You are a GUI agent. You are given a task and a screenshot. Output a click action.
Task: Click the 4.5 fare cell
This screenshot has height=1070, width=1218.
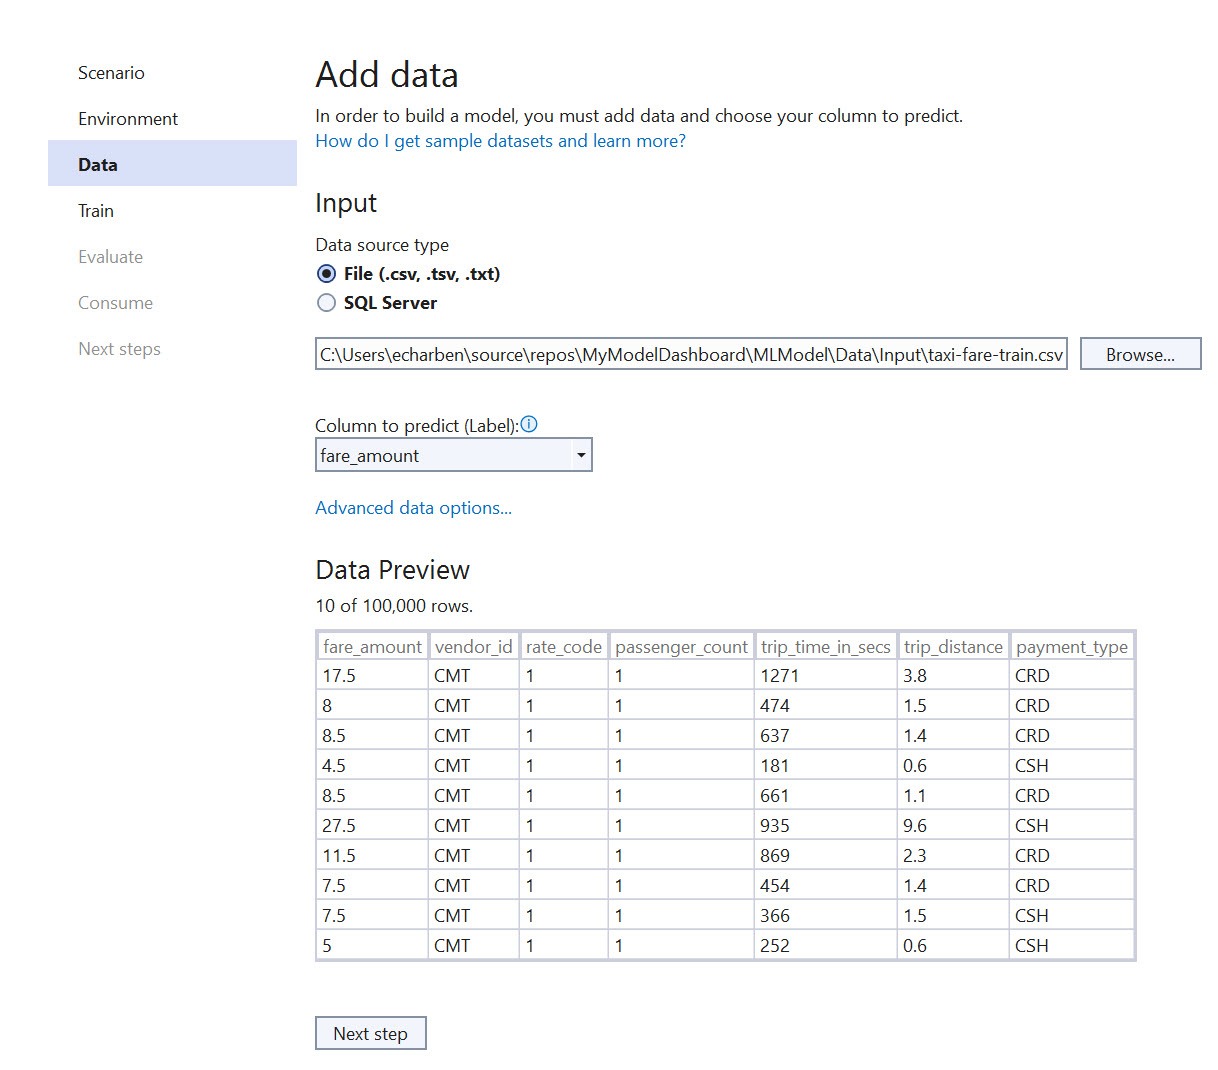click(x=372, y=766)
